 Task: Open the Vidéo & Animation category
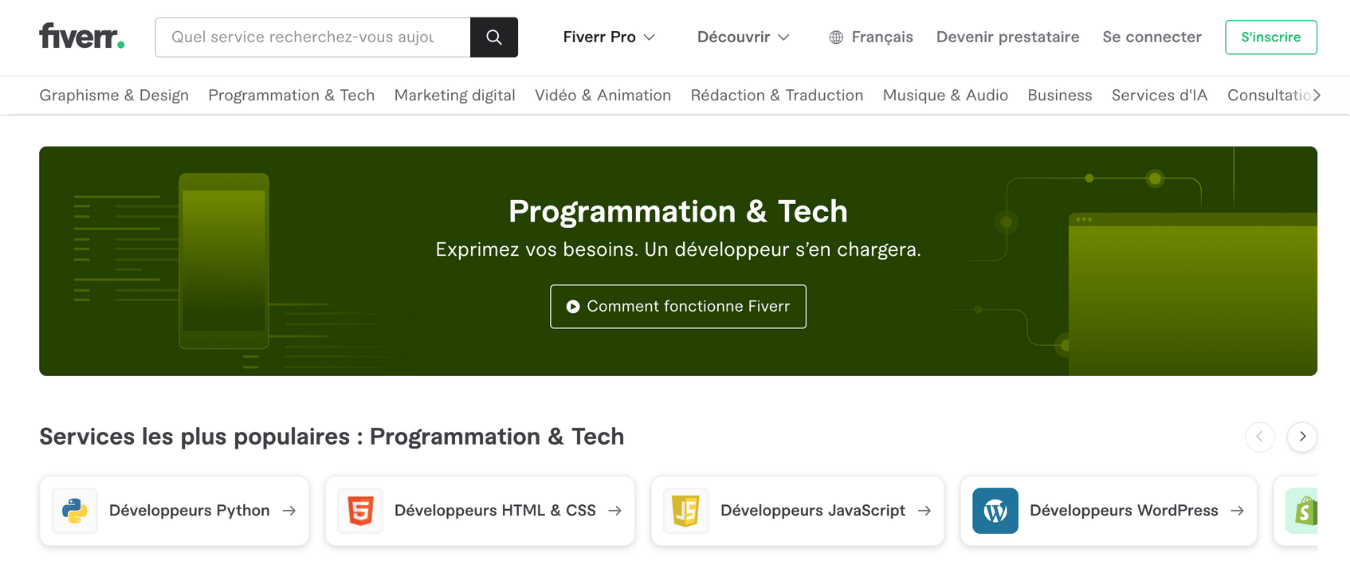(602, 95)
